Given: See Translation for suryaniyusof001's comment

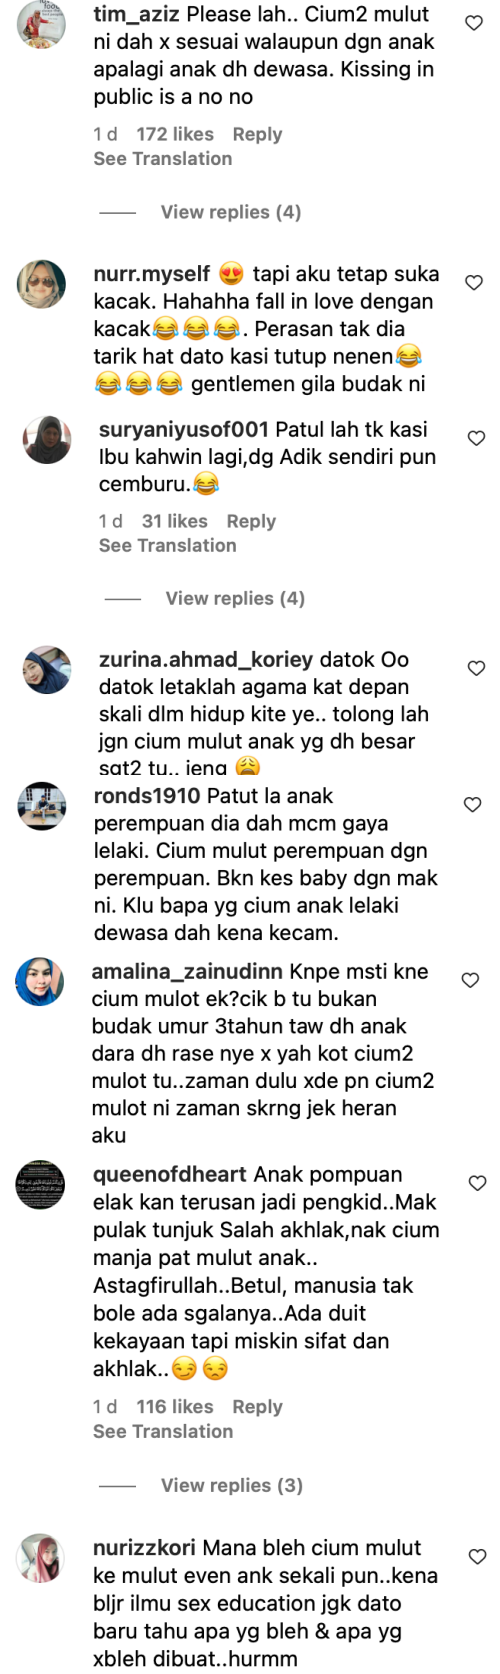Looking at the screenshot, I should pyautogui.click(x=168, y=545).
